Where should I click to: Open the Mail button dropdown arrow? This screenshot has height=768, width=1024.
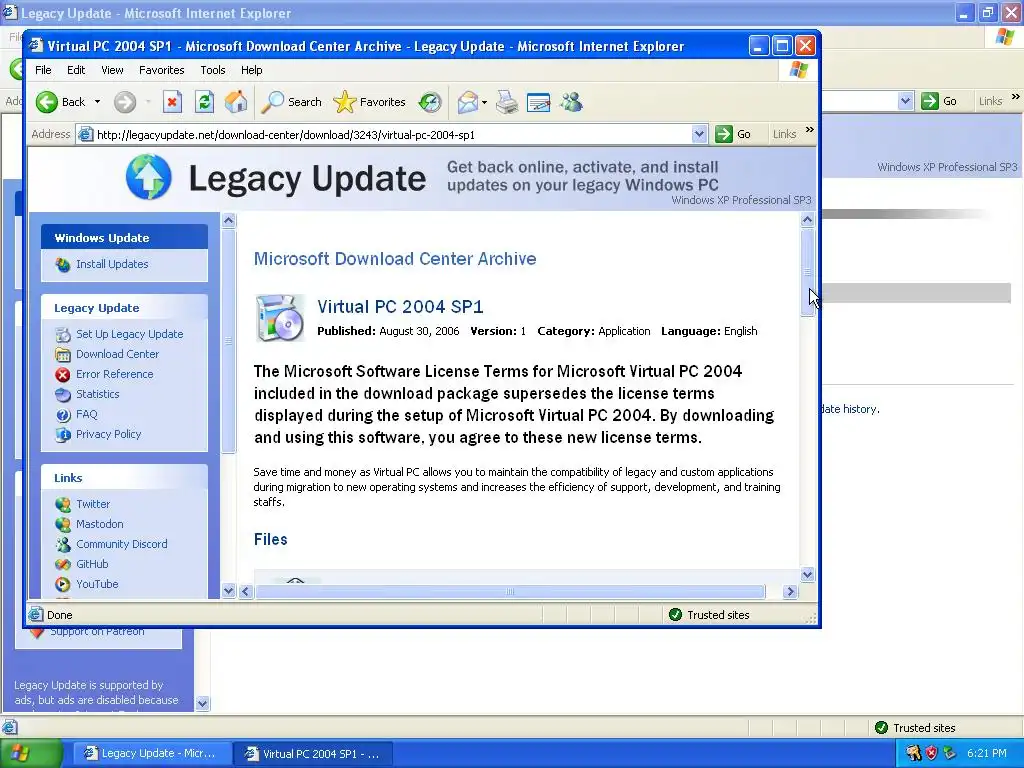click(x=484, y=102)
